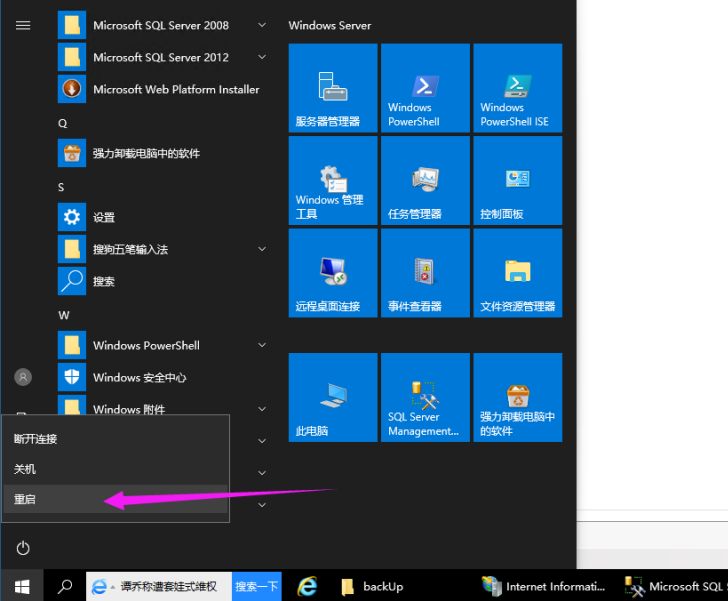
Task: Open the File Explorer tile
Action: coord(517,273)
